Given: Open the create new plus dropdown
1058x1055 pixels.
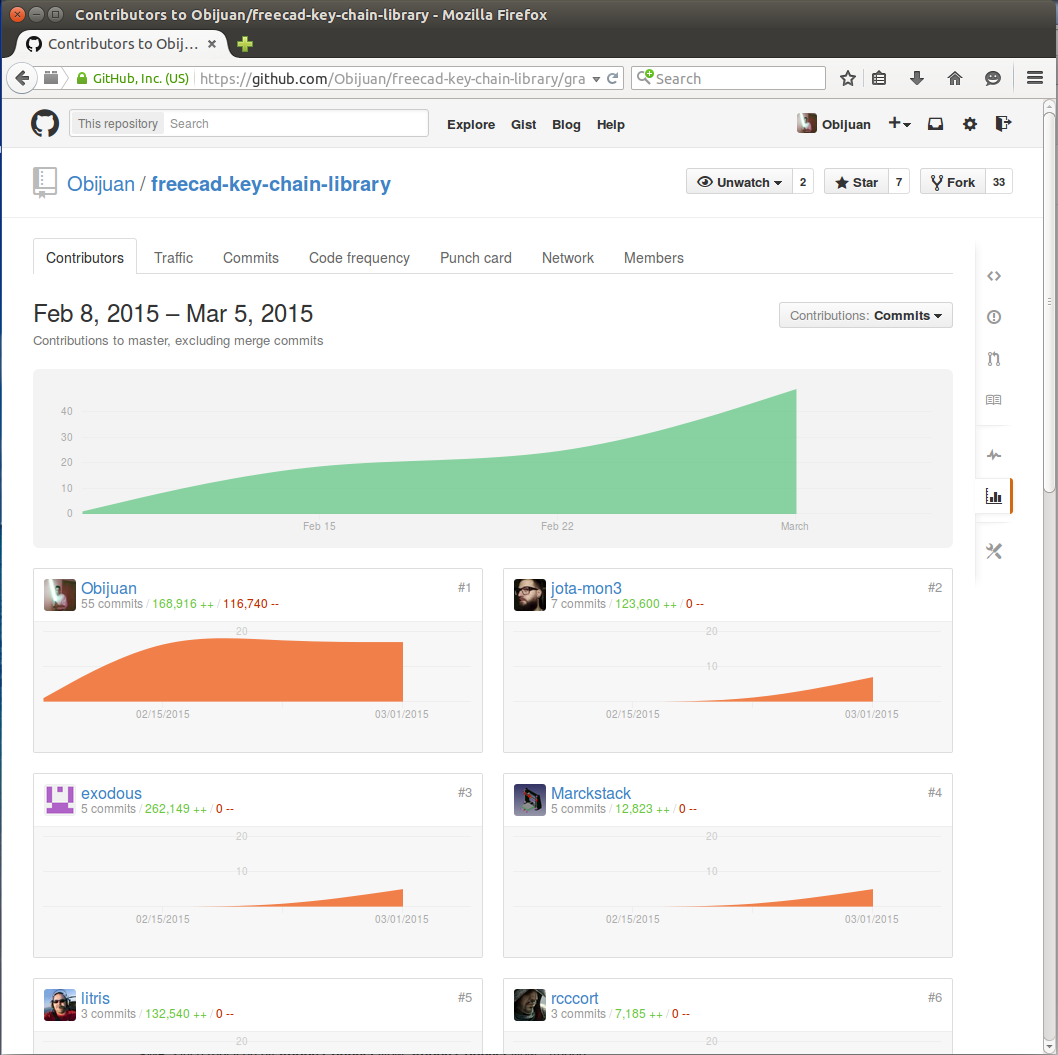Looking at the screenshot, I should (899, 124).
